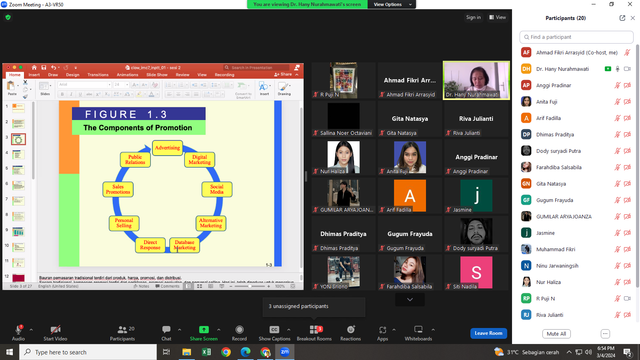Open File Explorer from taskbar
The image size is (640, 360).
[x=187, y=352]
